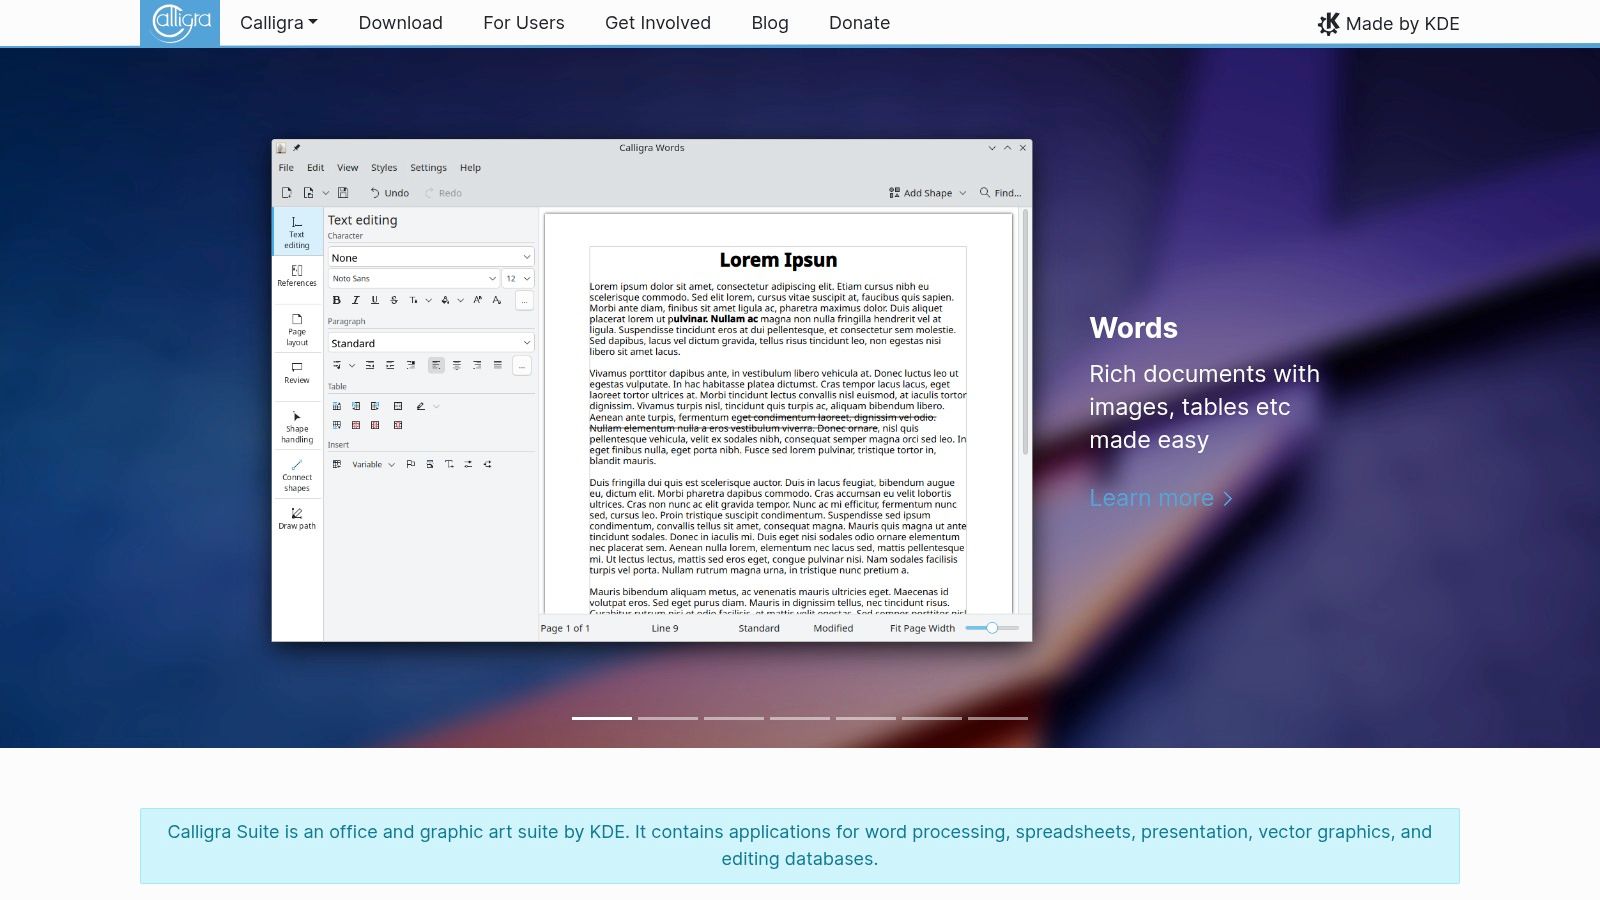Enable align left paragraph alignment
Viewport: 1600px width, 900px height.
tap(436, 365)
